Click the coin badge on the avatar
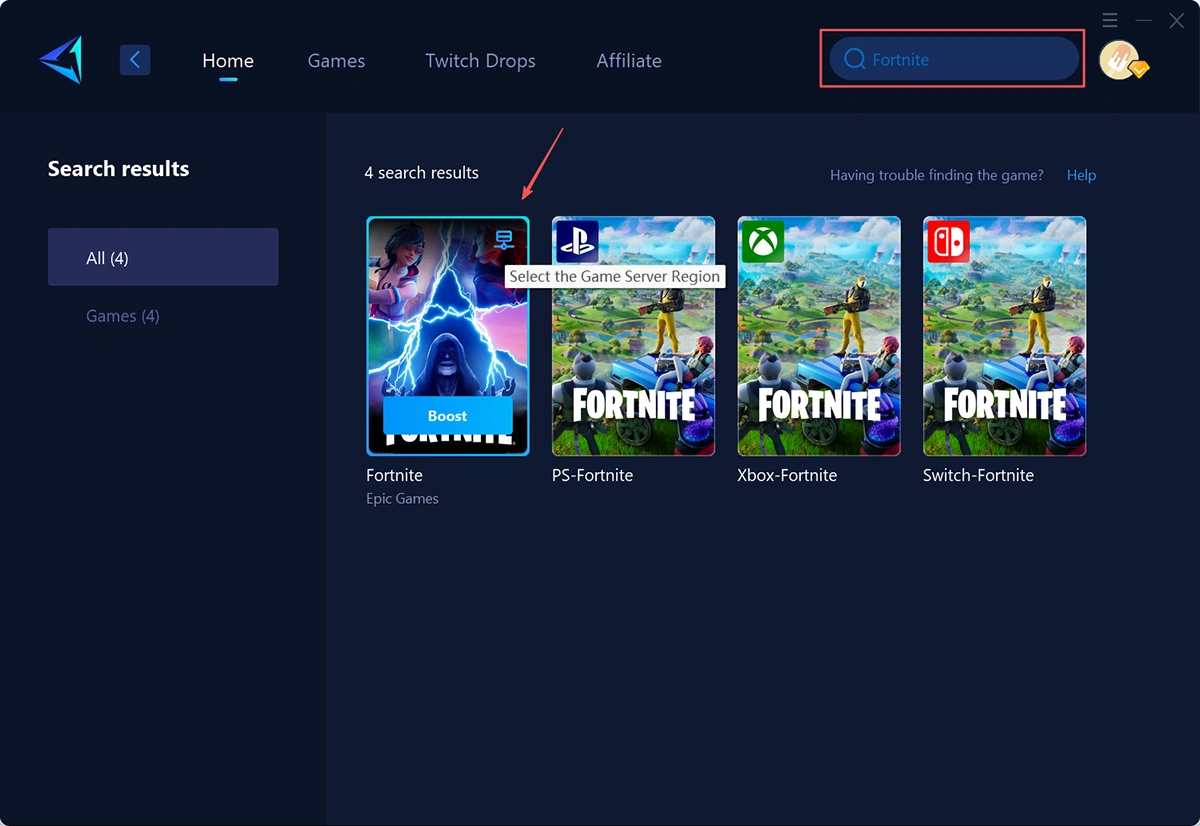The image size is (1200, 826). tap(1138, 72)
